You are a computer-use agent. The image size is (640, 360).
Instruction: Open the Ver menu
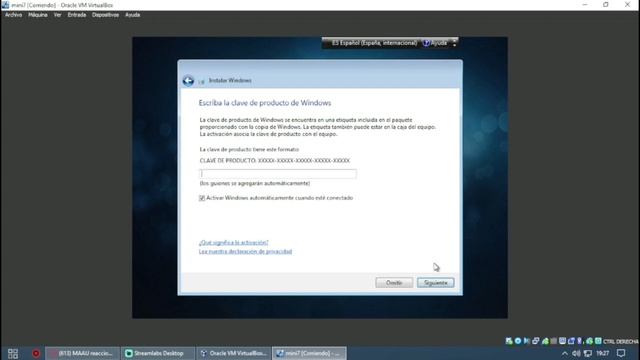click(58, 15)
